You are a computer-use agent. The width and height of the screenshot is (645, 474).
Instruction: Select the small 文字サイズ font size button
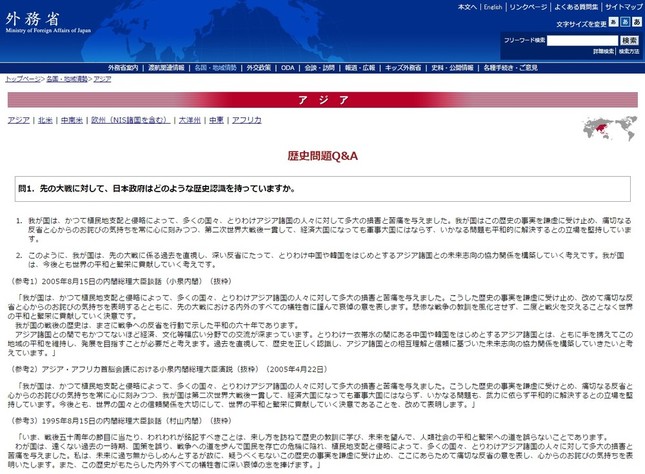[613, 22]
